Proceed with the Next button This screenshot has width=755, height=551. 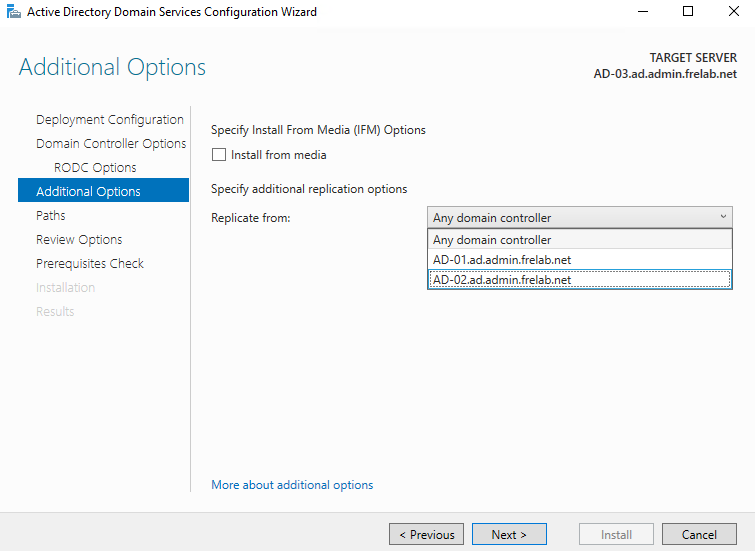(509, 535)
